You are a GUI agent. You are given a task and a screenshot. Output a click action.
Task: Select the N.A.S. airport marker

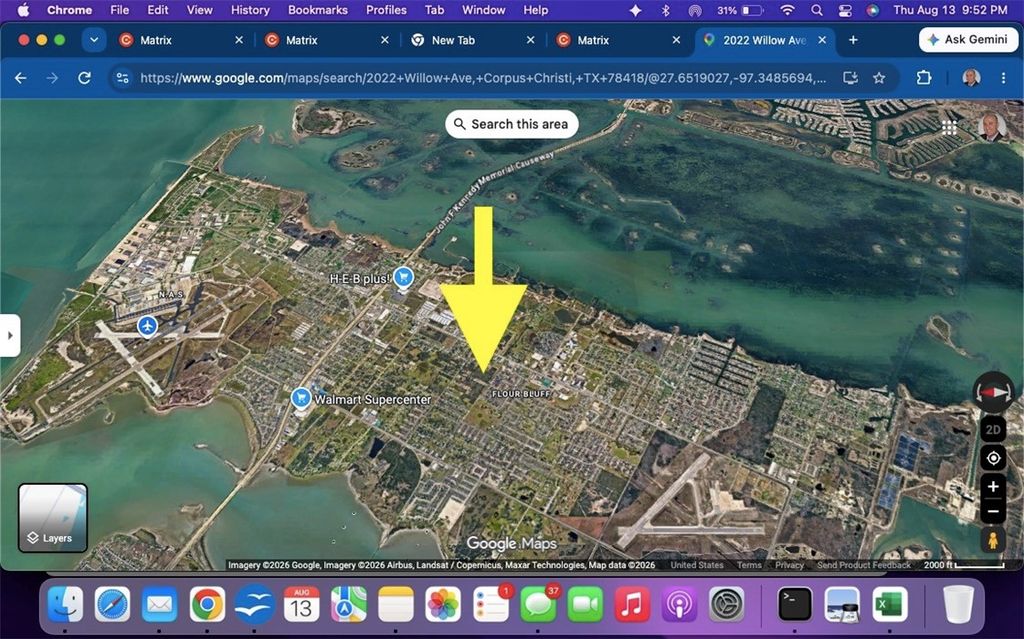click(148, 325)
